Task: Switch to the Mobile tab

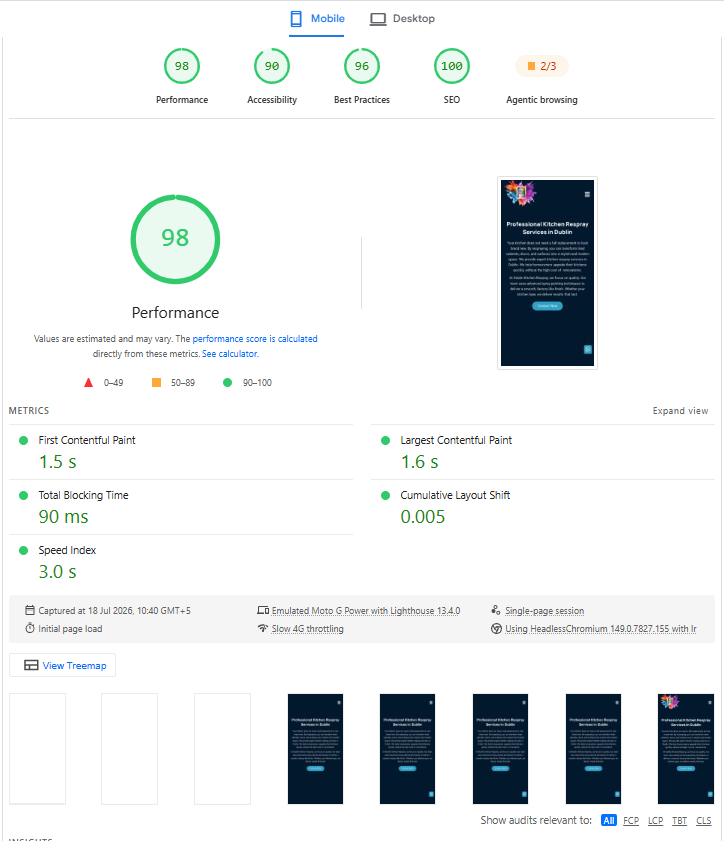Action: 316,19
